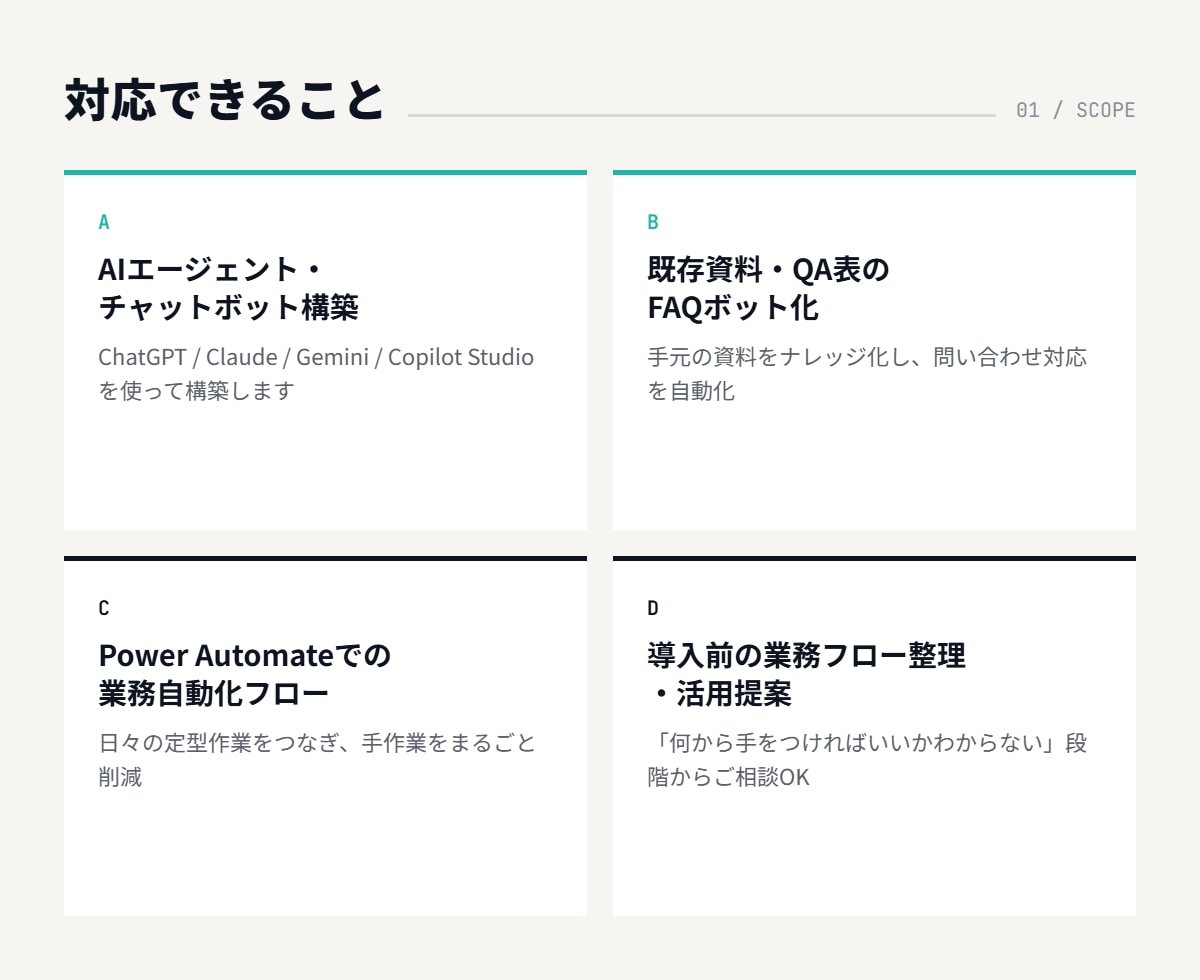Screen dimensions: 1200x980
Task: Click the 何から手をつければいいかわからない description text
Action: point(867,760)
